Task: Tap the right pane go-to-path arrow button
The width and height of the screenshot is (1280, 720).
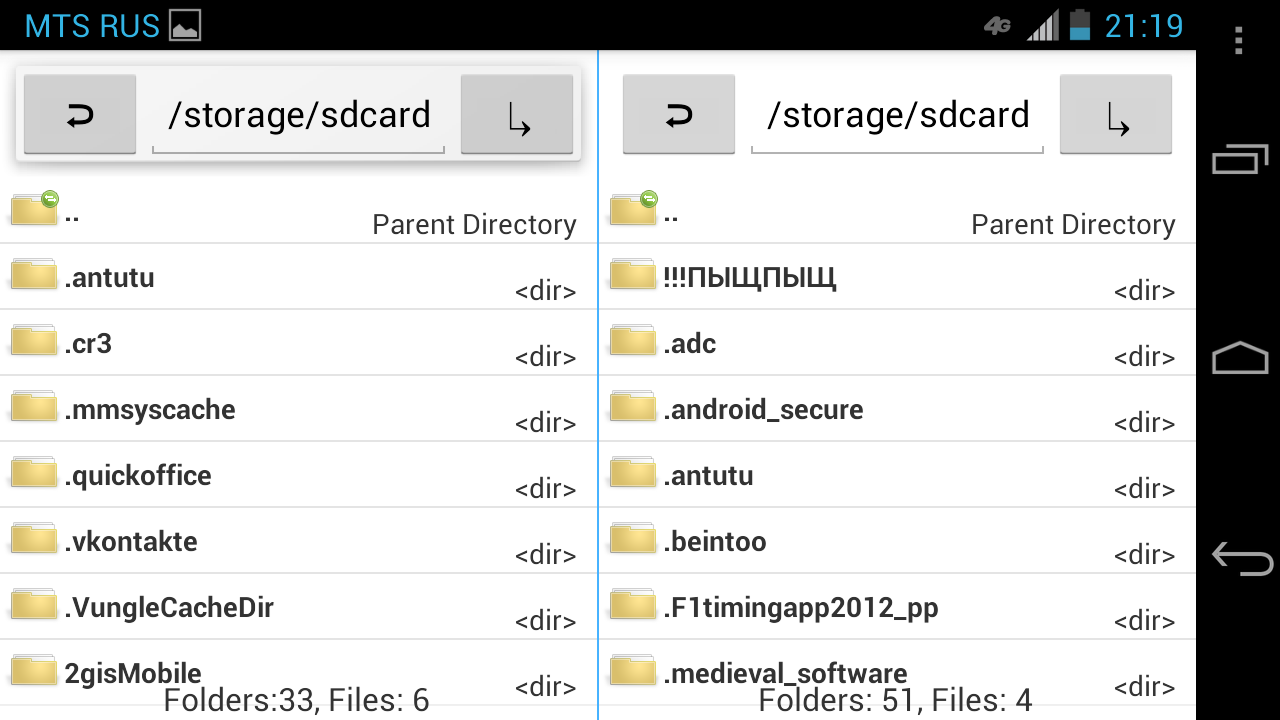Action: 1116,115
